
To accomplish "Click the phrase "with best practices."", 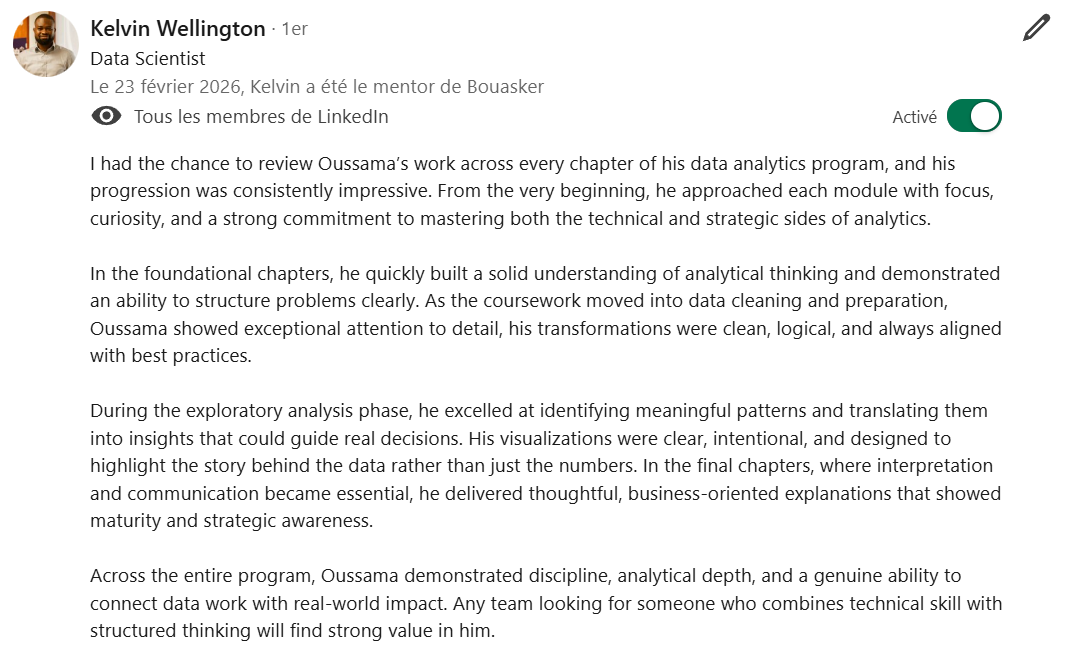I will pyautogui.click(x=171, y=356).
